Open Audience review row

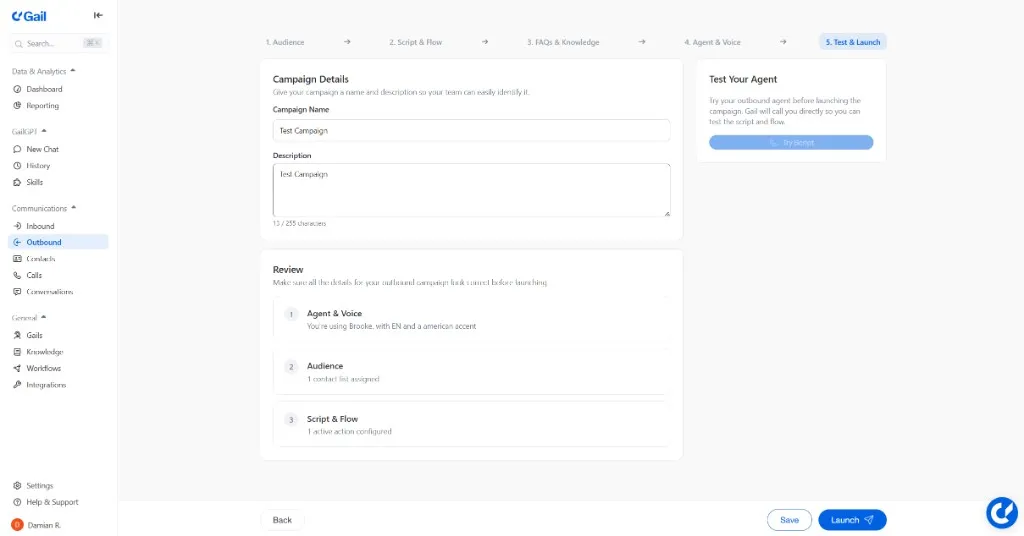coord(472,372)
